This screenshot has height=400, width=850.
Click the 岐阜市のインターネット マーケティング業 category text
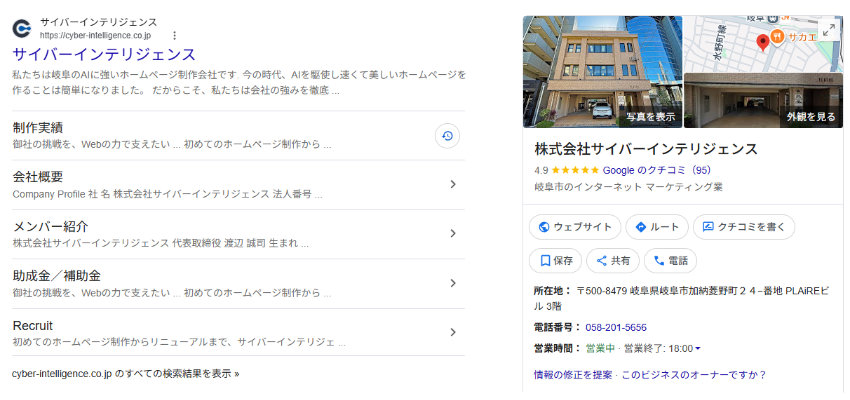628,187
